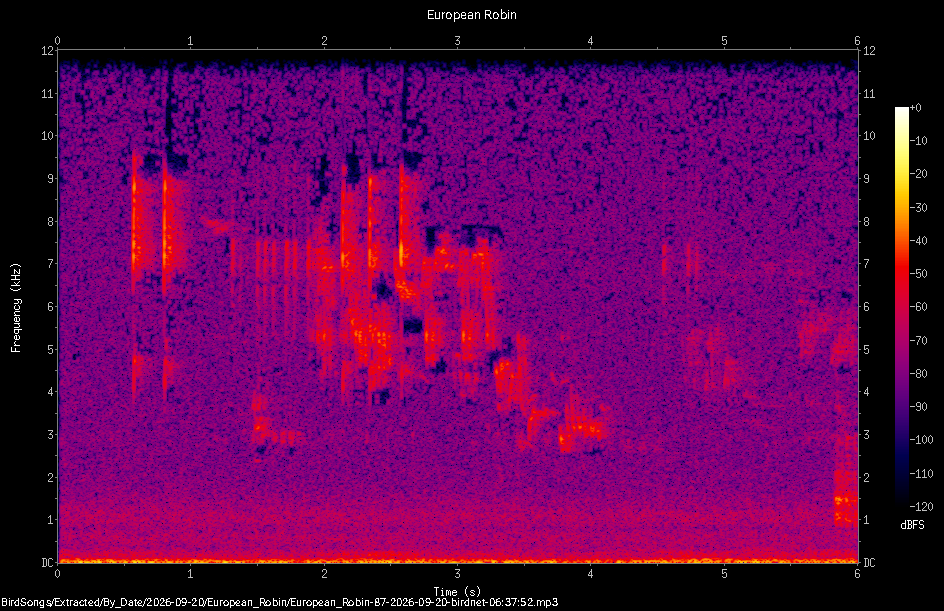Click the 'European Robin' title text
Screen dimensions: 944x611
pyautogui.click(x=471, y=14)
